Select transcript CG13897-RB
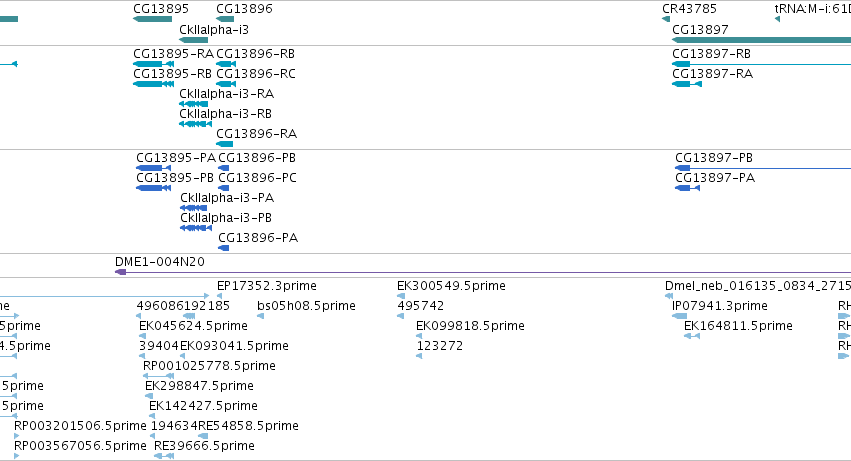Image resolution: width=851 pixels, height=461 pixels. [712, 54]
